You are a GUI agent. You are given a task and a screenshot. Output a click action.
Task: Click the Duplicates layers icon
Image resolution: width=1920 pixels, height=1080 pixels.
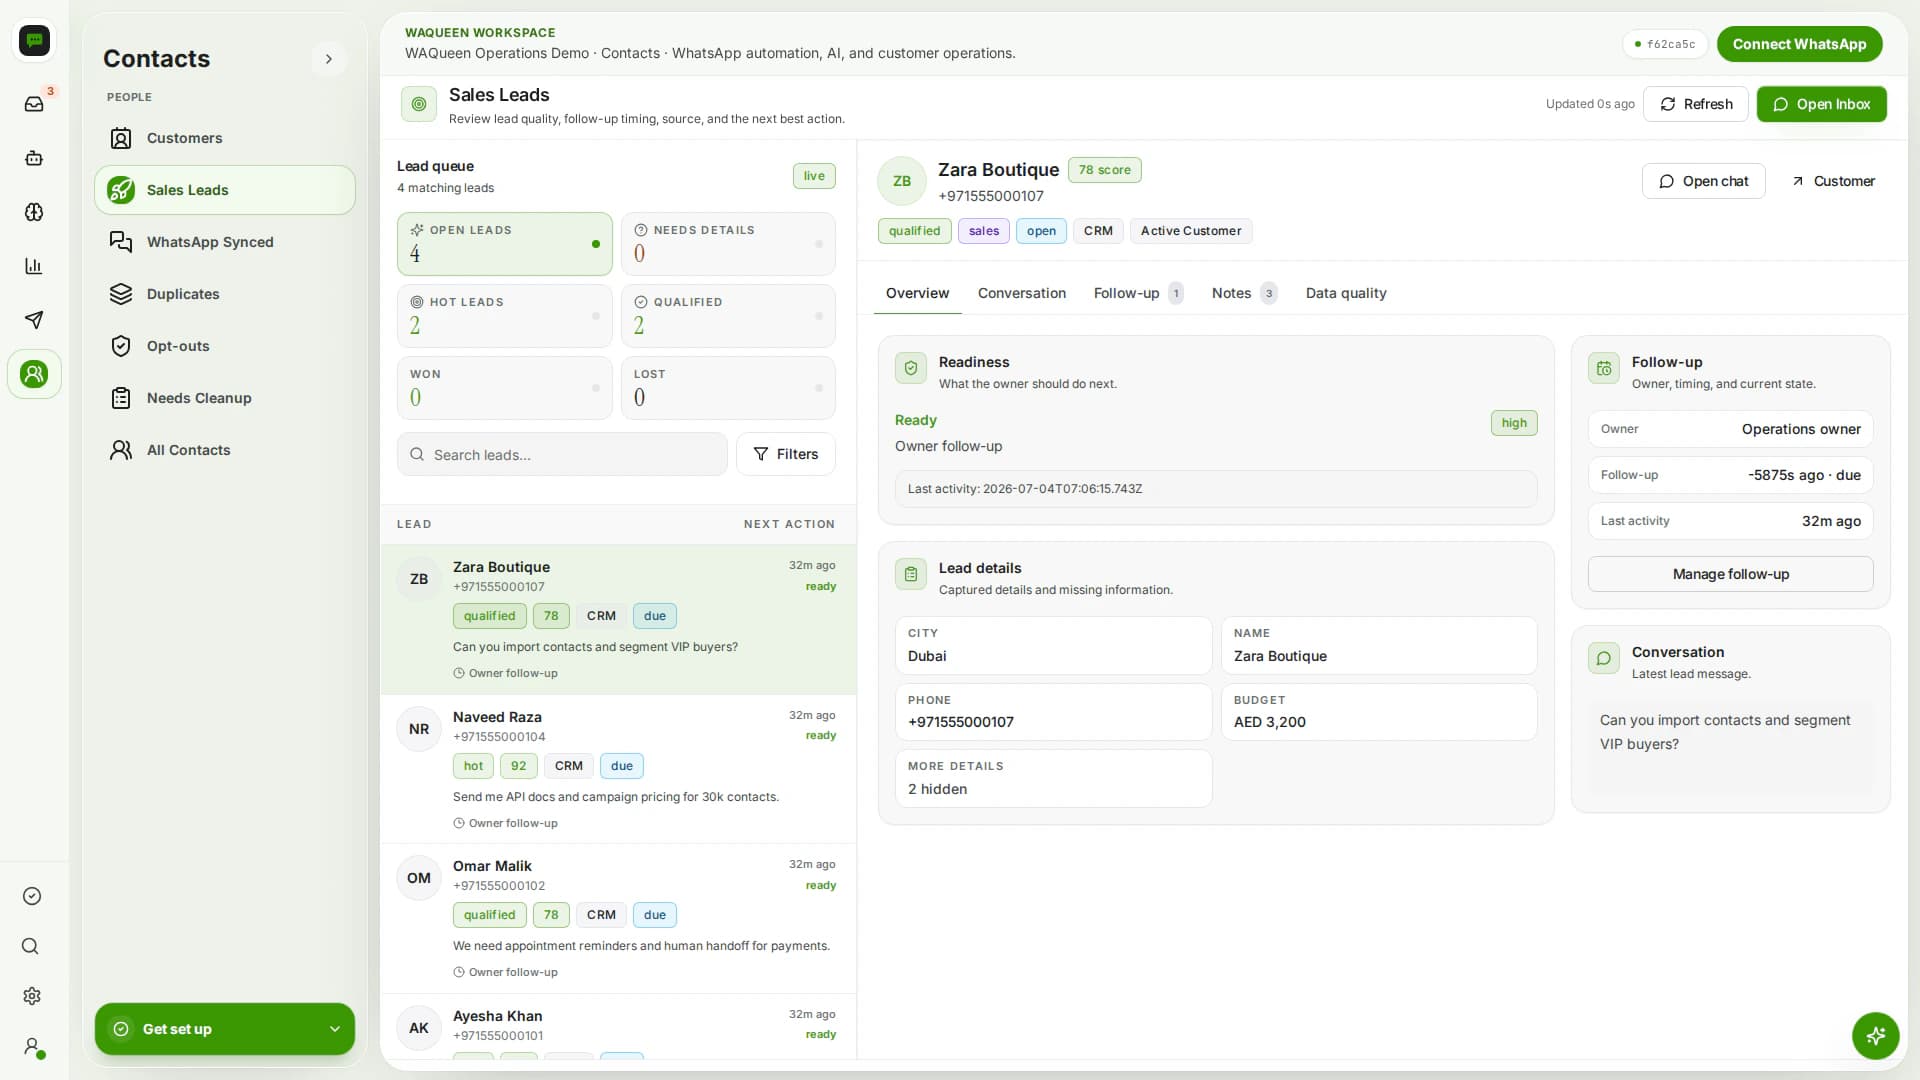121,294
